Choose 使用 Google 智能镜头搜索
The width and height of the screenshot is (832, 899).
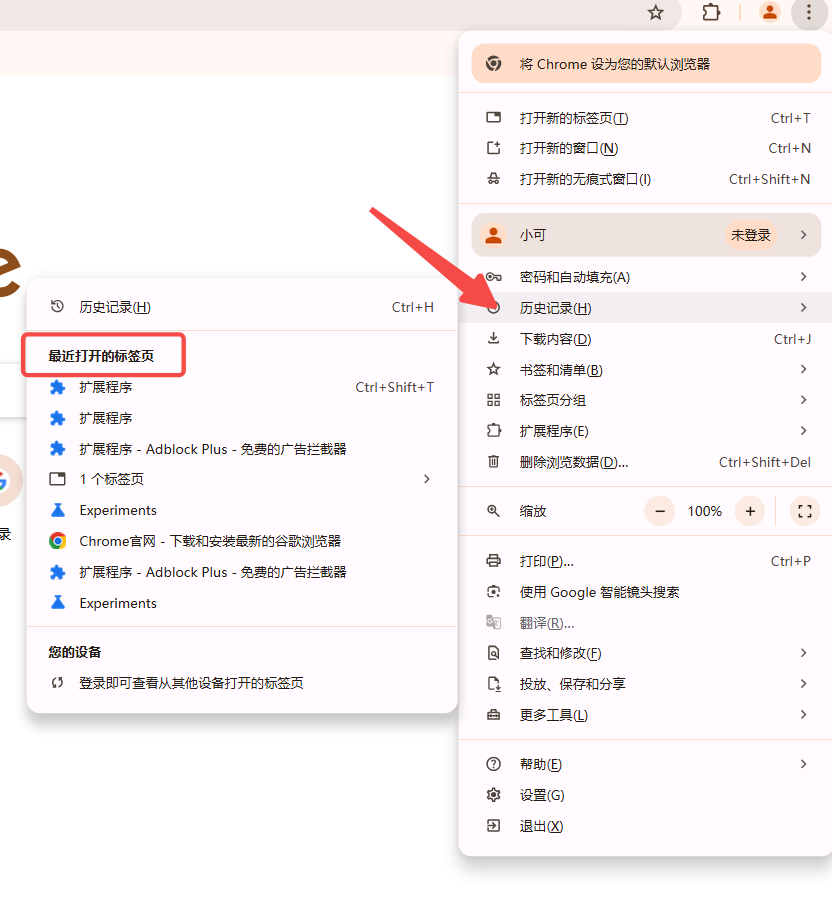point(646,592)
